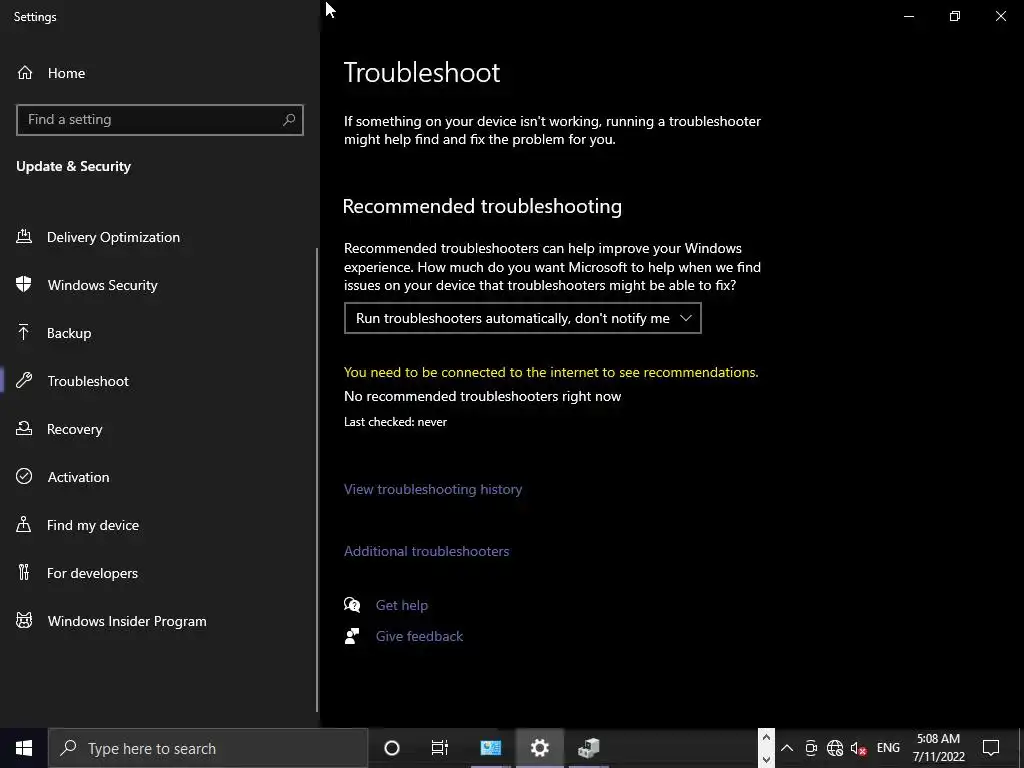Restore down the Settings window
The image size is (1024, 768).
point(955,16)
